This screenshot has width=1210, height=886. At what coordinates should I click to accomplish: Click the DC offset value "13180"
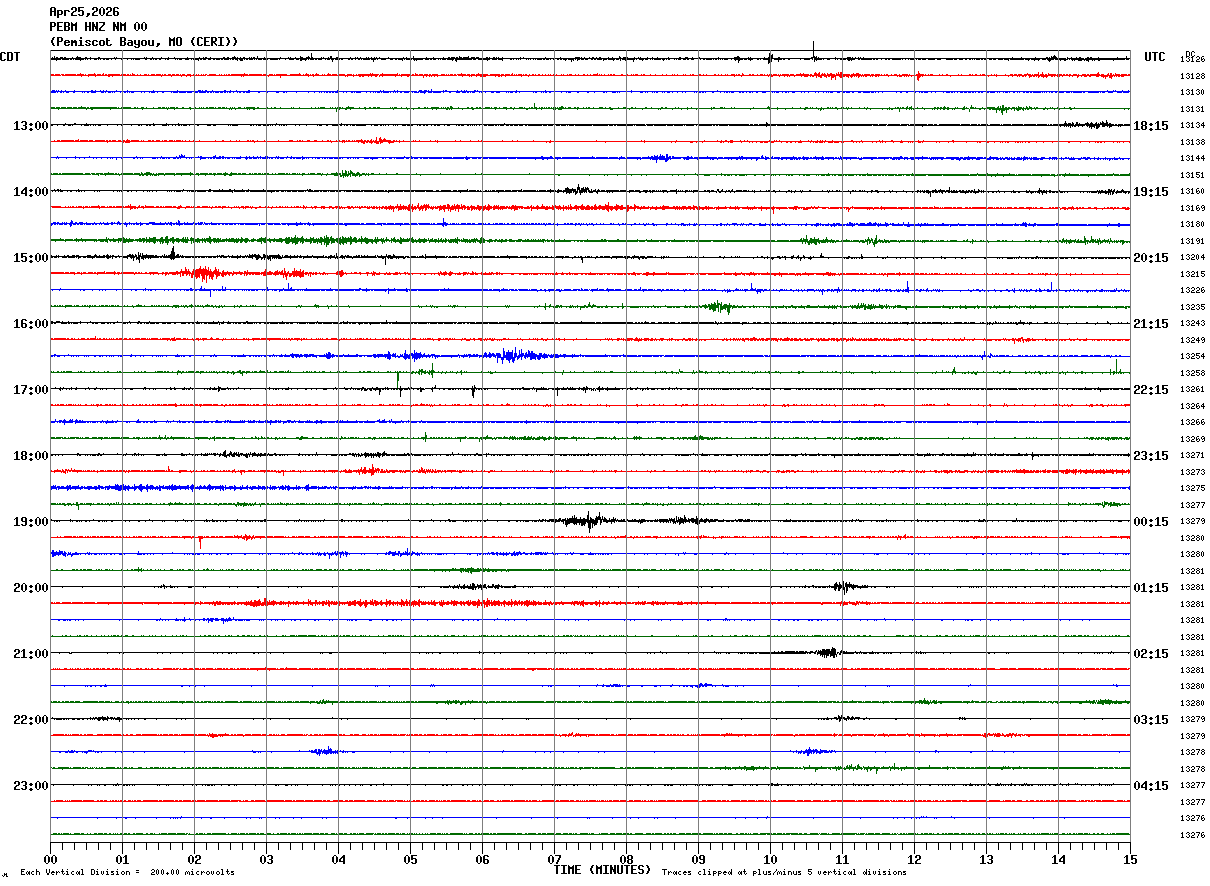coord(1192,225)
